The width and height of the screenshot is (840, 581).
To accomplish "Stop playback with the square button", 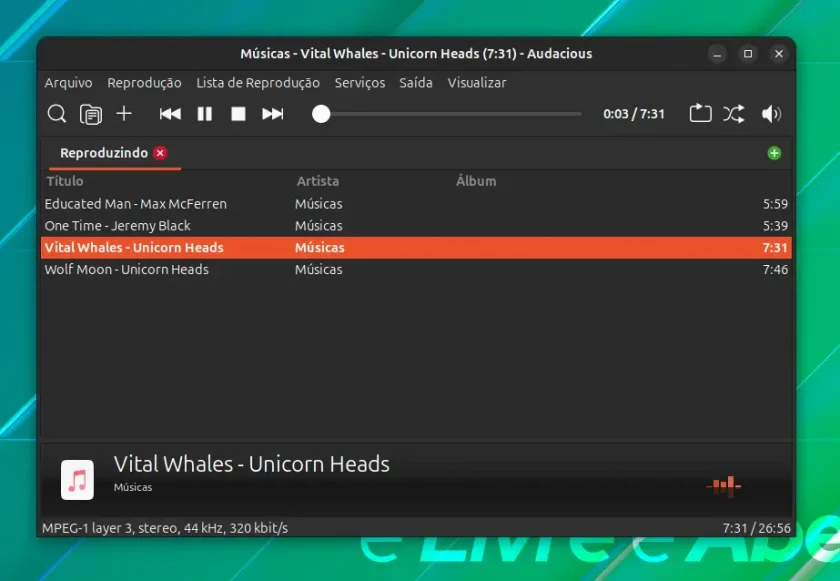I will tap(238, 114).
